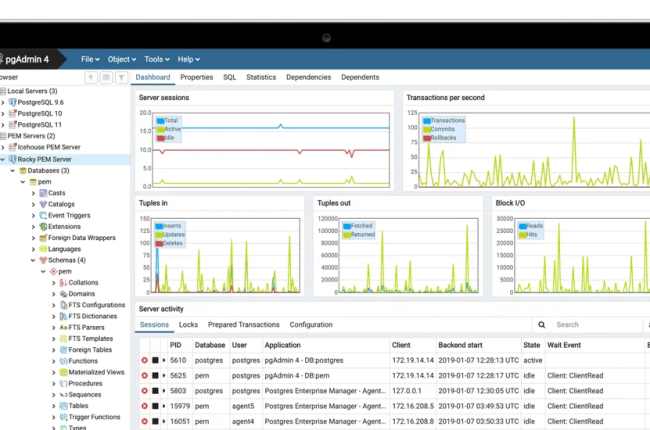Click the Domains node icon
This screenshot has width=650, height=430.
tap(63, 294)
